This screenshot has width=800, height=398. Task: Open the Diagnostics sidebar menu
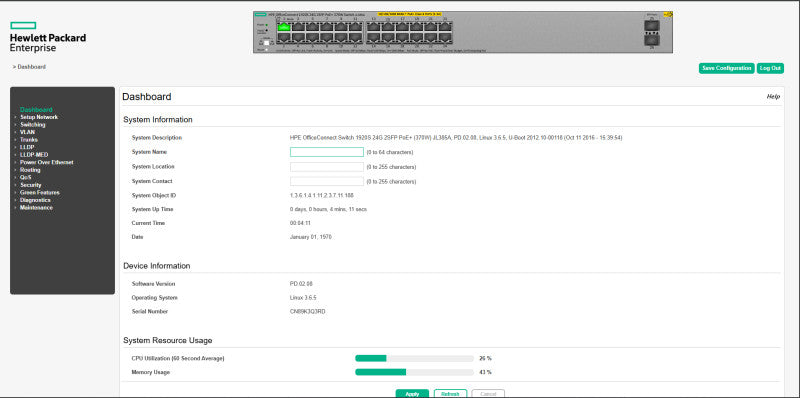(x=35, y=201)
